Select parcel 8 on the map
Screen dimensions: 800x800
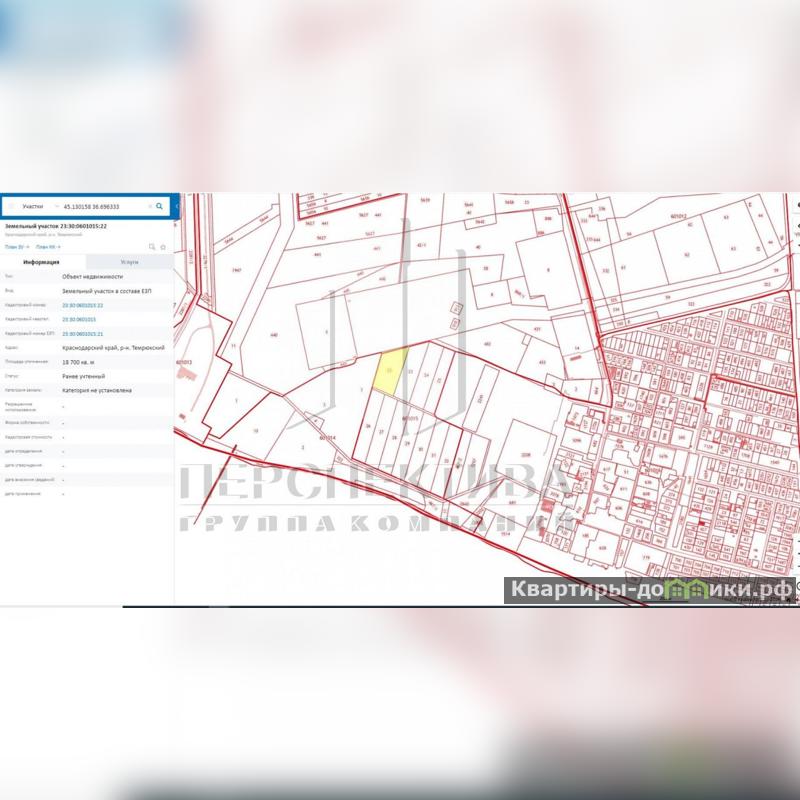click(547, 270)
